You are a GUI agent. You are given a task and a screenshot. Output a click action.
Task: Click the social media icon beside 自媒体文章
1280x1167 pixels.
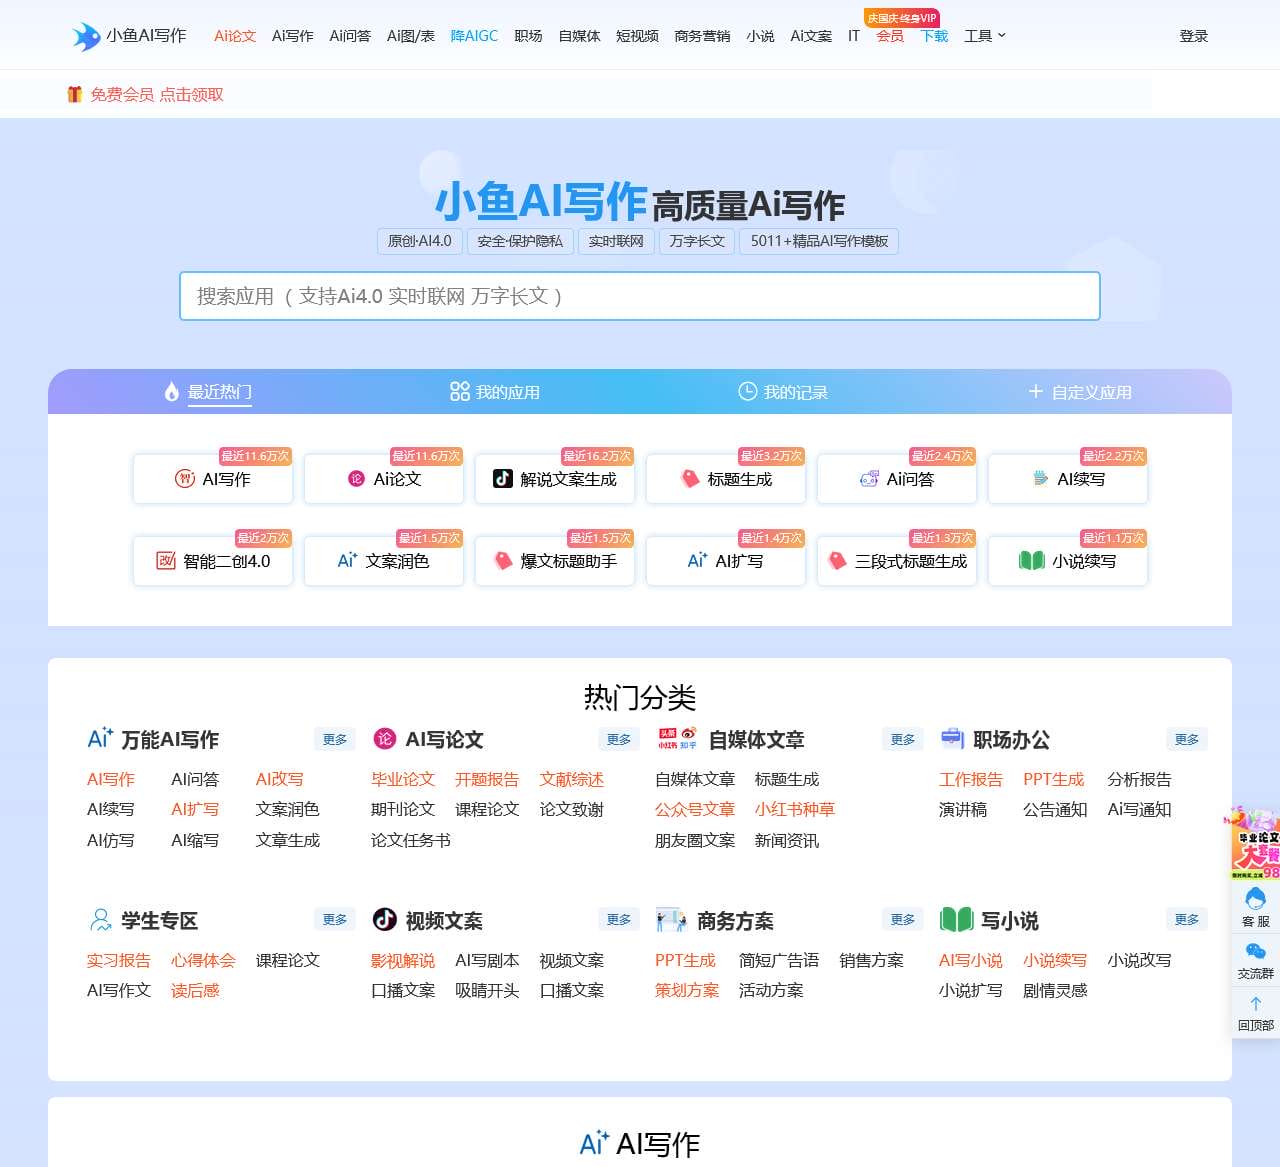tap(677, 739)
